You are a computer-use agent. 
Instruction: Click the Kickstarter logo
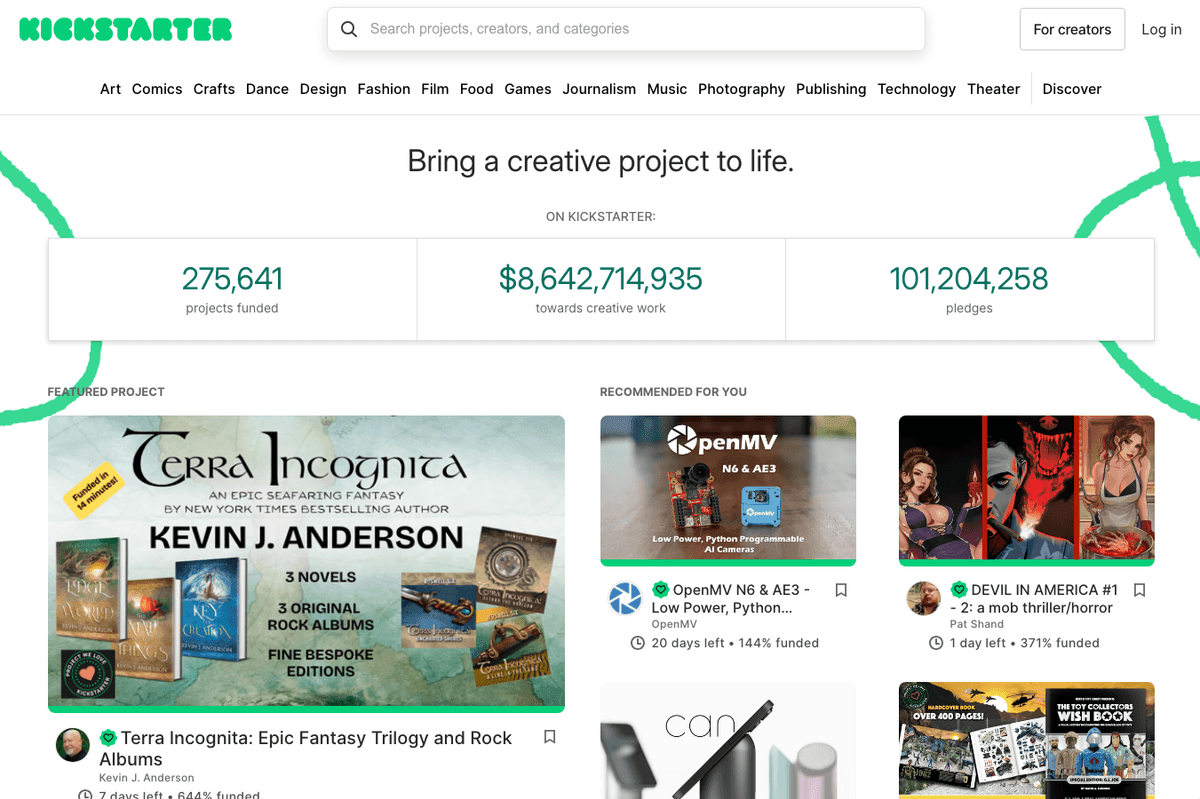126,29
